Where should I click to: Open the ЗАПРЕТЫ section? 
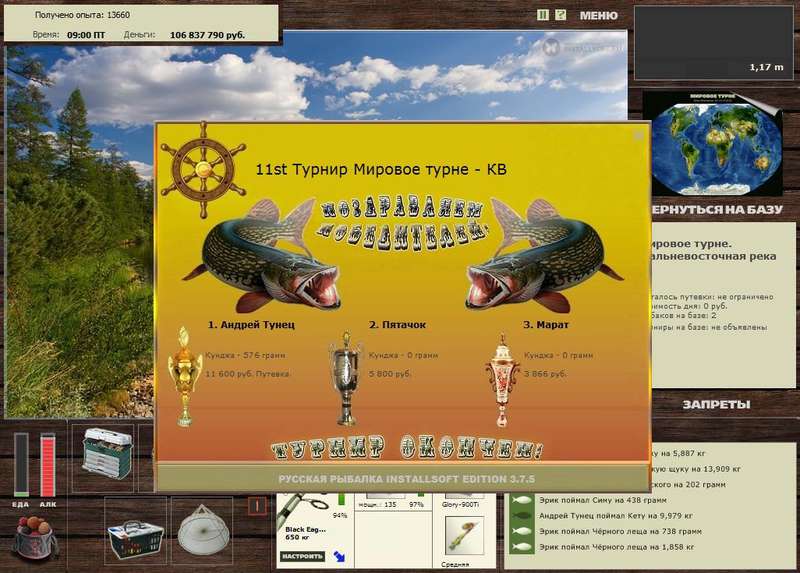[x=716, y=405]
